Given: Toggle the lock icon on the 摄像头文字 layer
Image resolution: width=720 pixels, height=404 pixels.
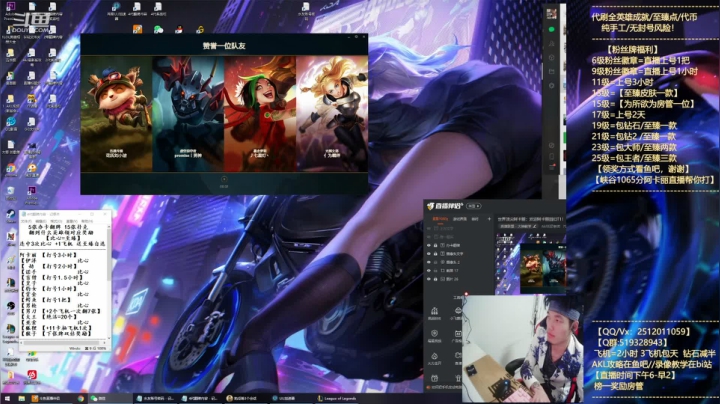Looking at the screenshot, I should pyautogui.click(x=436, y=253).
